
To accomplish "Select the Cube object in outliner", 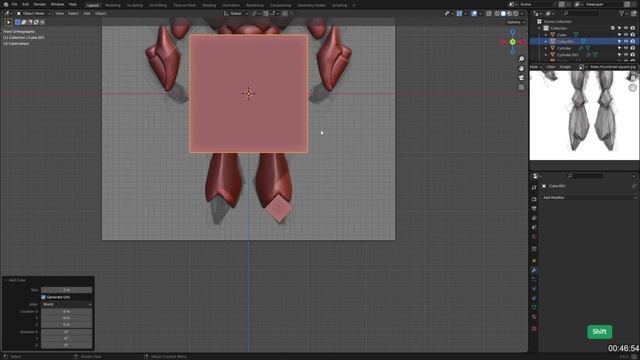I will pos(562,35).
